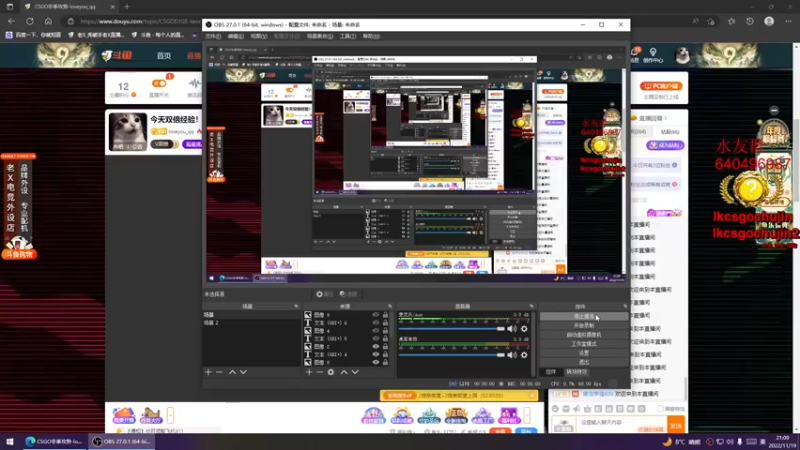
Task: Open desktop audio settings gear
Action: tap(524, 355)
